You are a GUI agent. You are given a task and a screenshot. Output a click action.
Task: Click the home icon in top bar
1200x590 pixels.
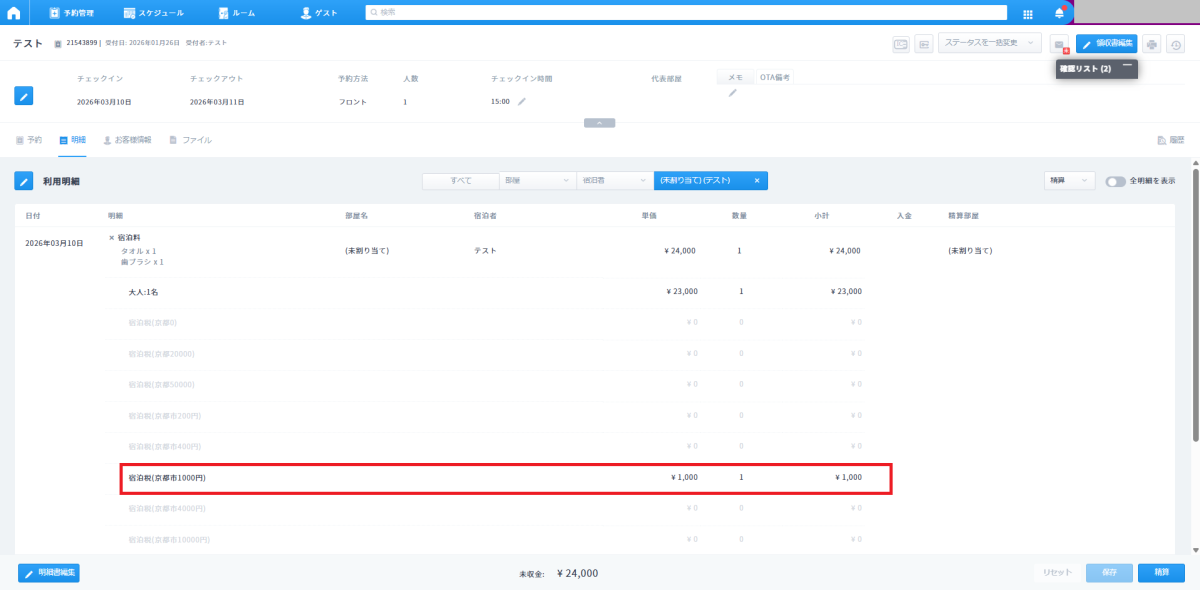click(x=14, y=13)
